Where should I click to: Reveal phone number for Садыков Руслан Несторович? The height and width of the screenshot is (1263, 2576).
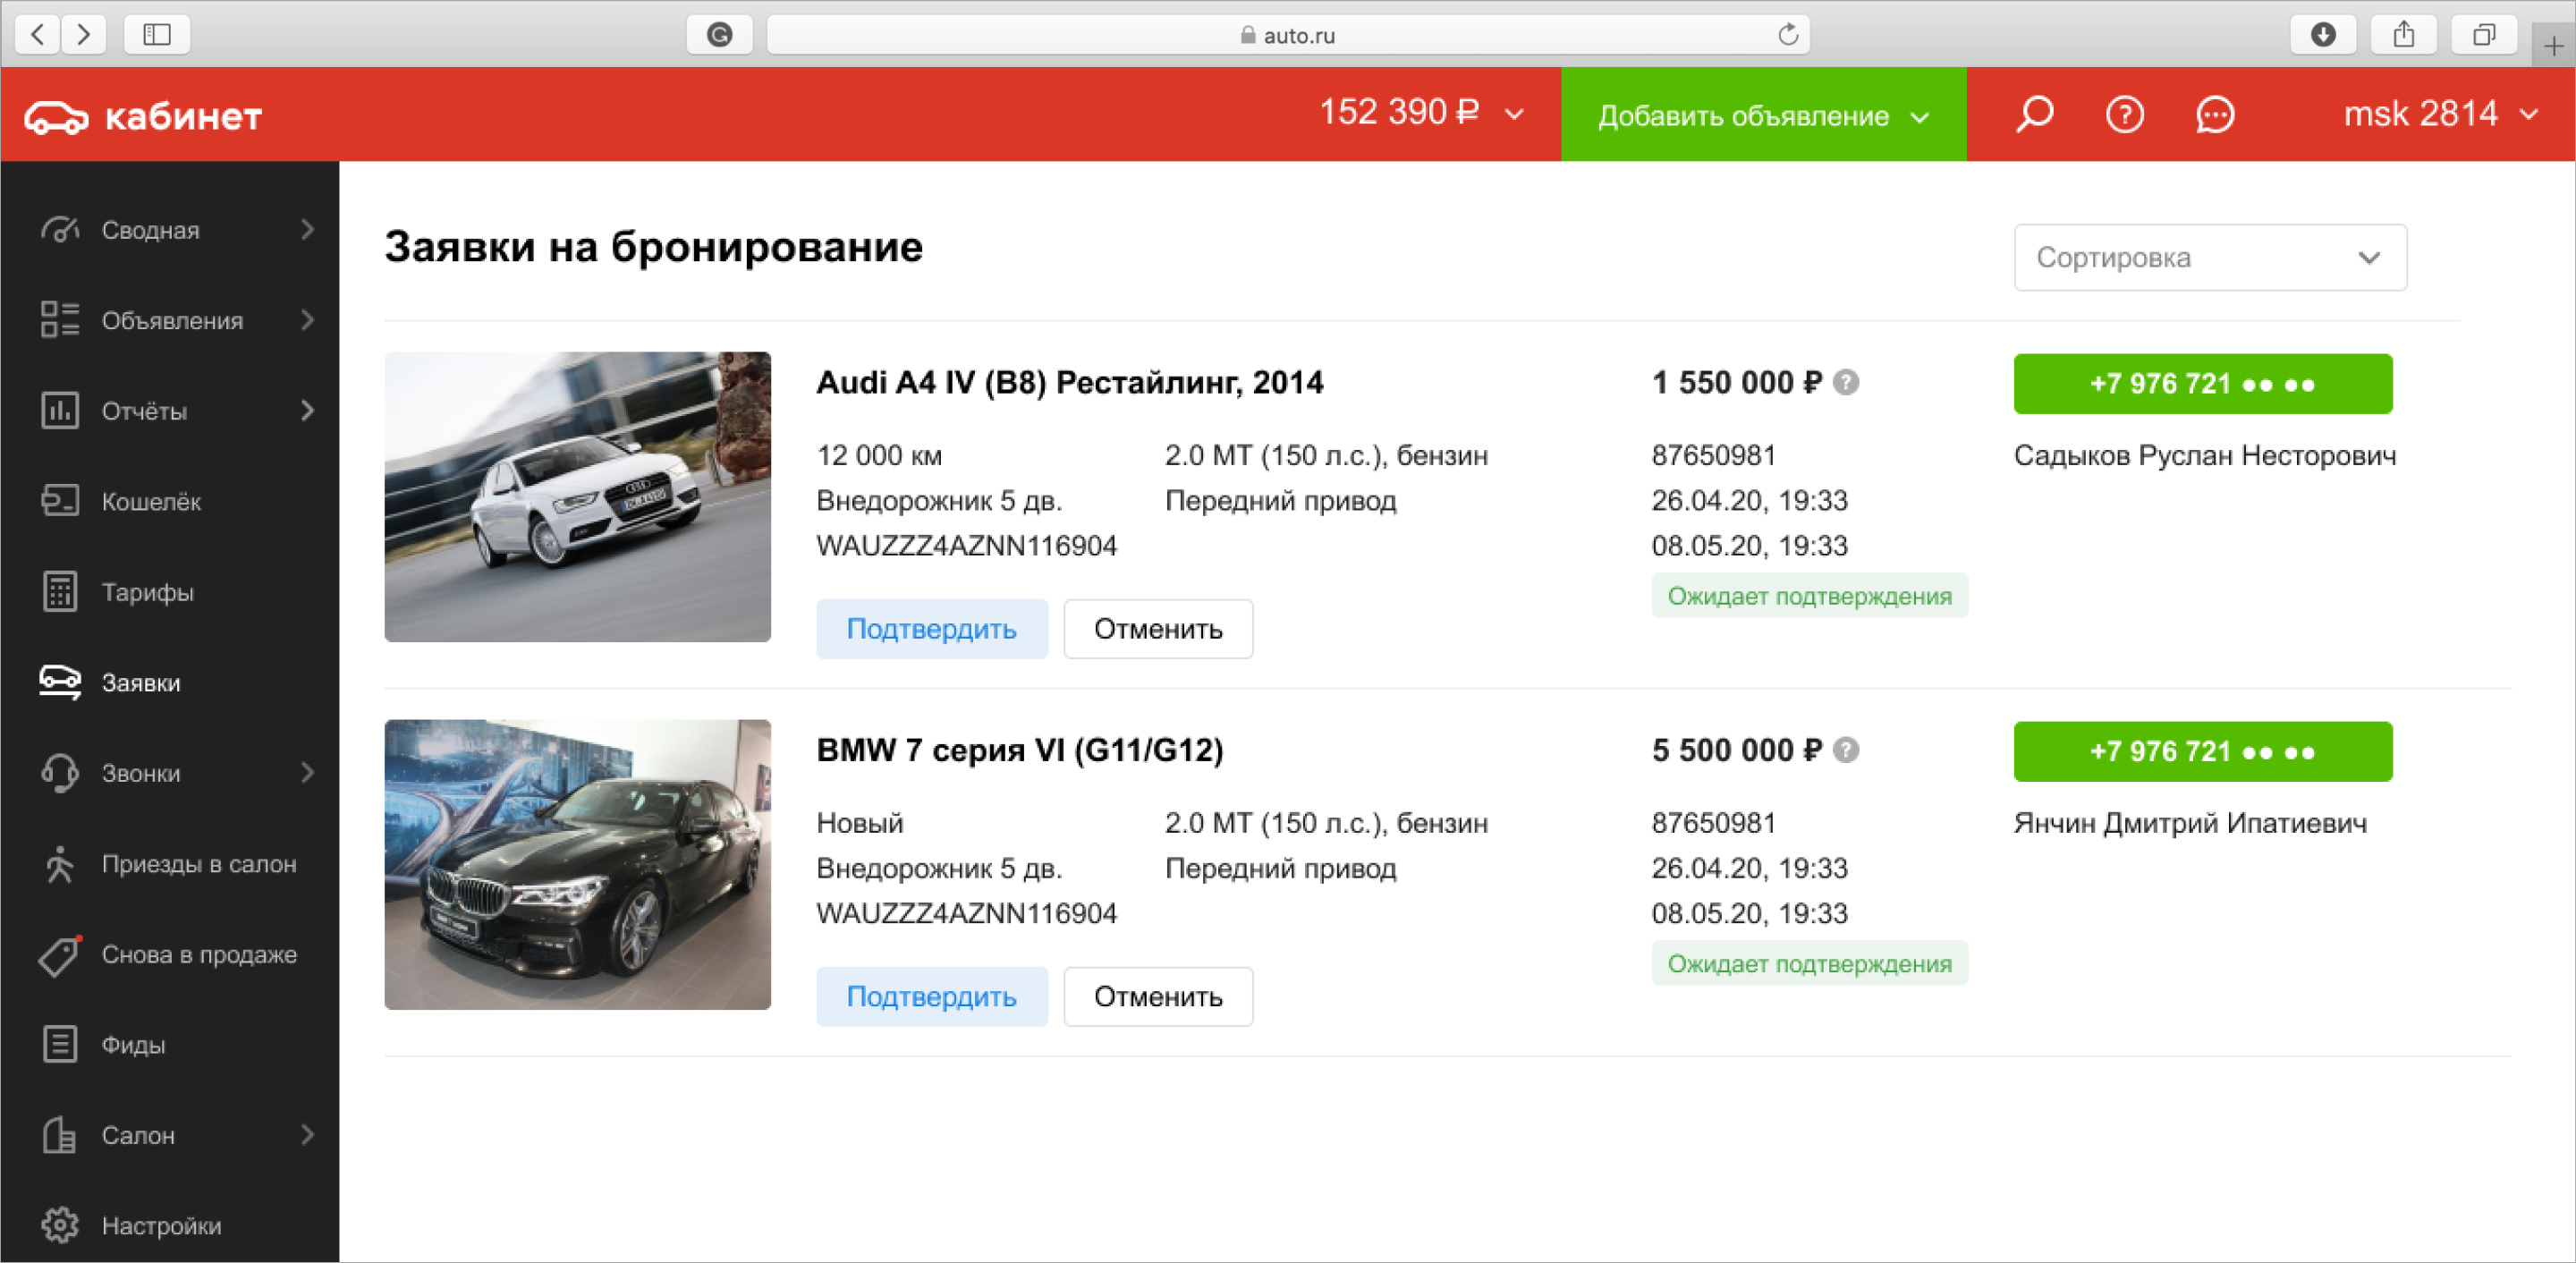[2203, 384]
